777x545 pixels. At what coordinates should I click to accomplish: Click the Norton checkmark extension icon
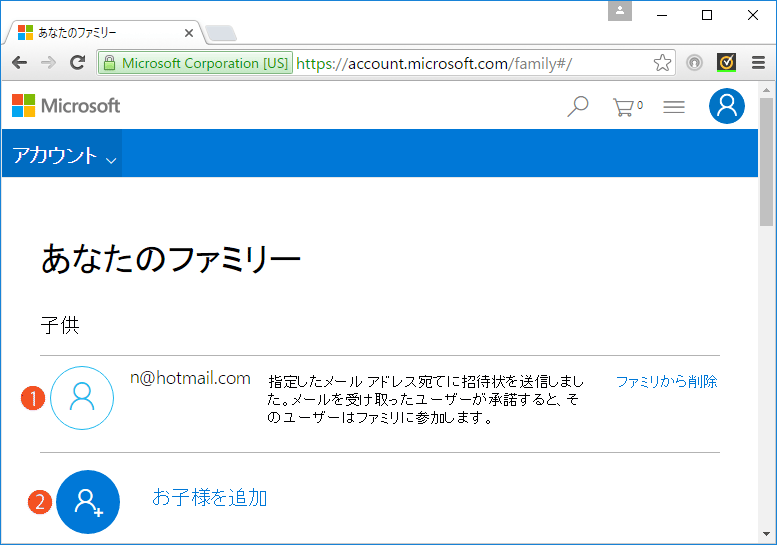726,62
